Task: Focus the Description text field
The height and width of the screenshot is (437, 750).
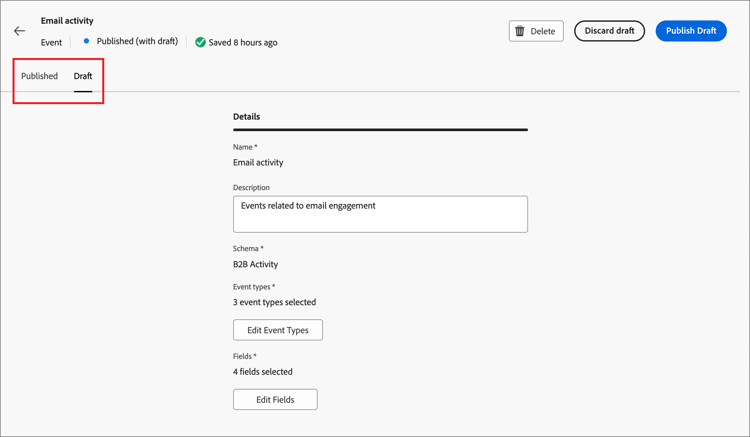Action: pos(380,214)
